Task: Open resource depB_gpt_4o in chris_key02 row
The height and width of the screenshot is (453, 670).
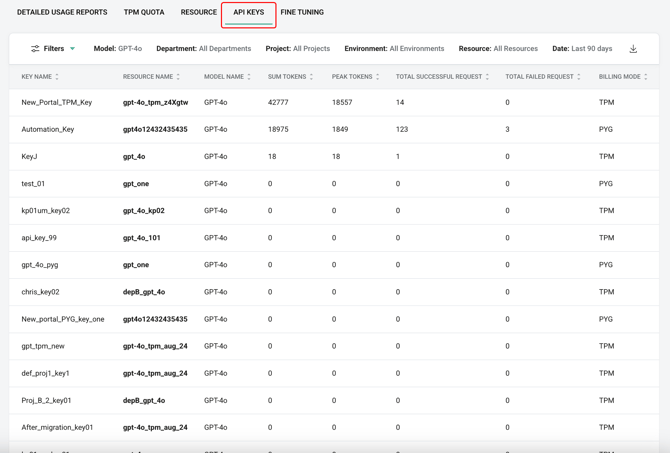Action: click(x=144, y=292)
